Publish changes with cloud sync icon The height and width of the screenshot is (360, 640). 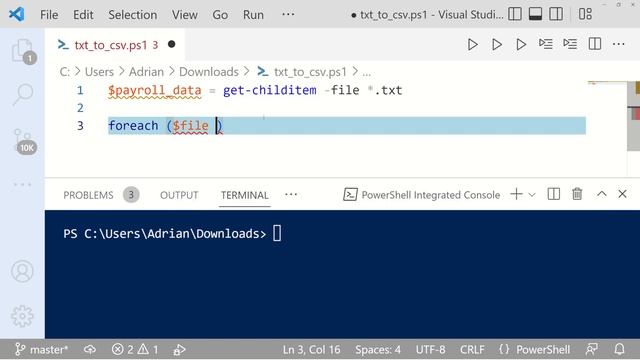tap(90, 349)
